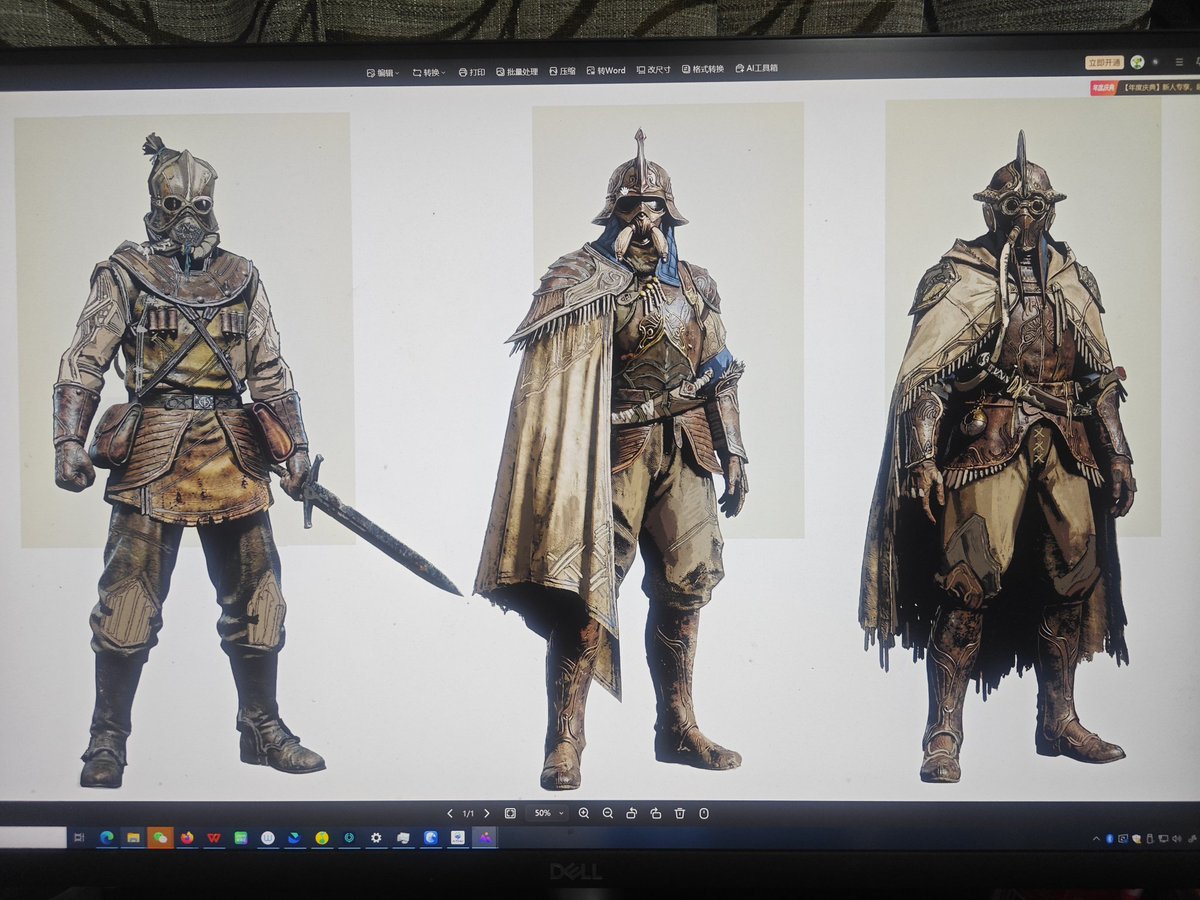
Task: Click the delete trash icon
Action: tap(680, 814)
